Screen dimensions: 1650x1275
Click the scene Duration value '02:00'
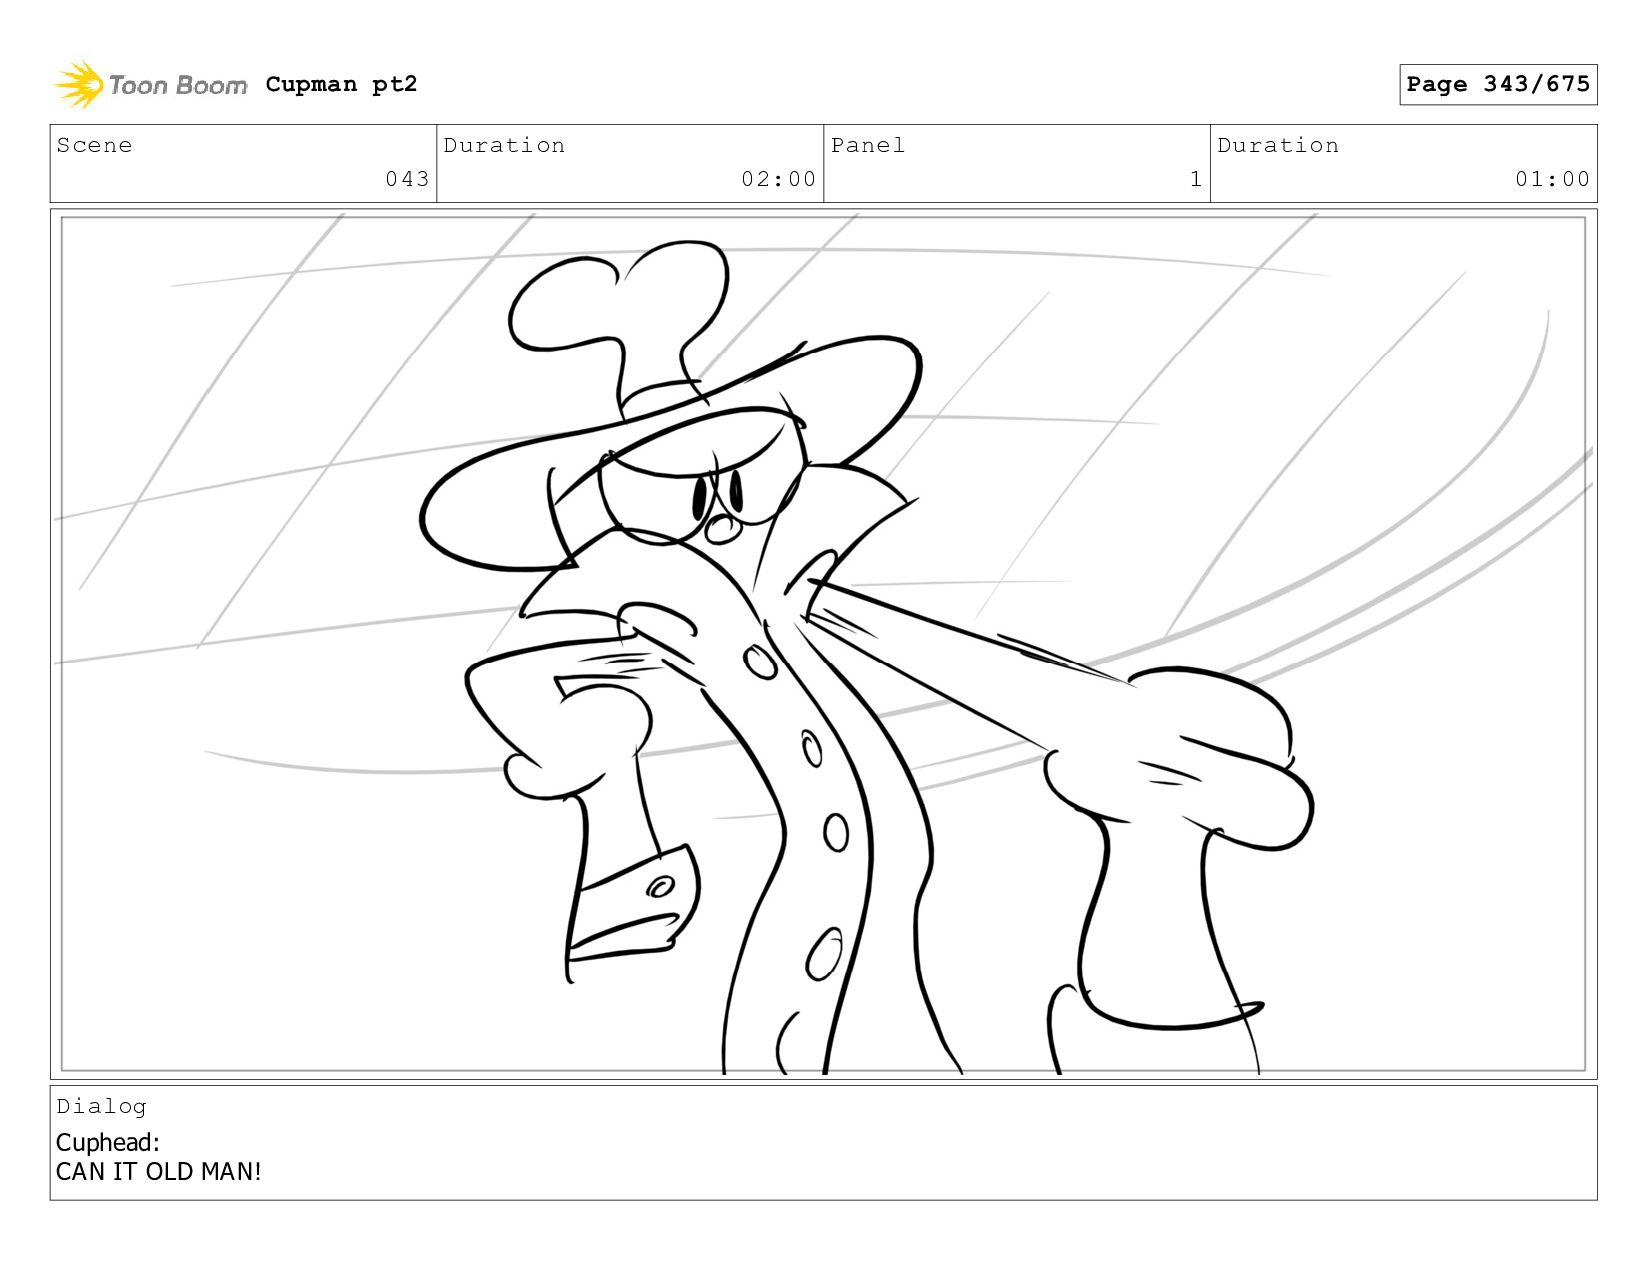click(778, 179)
